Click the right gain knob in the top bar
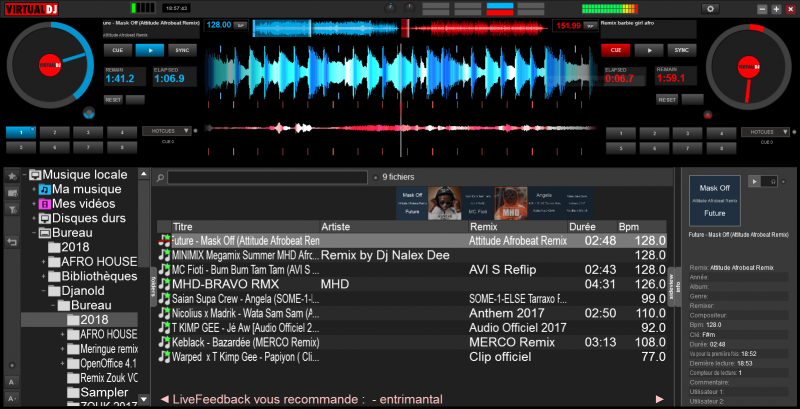 [409, 8]
